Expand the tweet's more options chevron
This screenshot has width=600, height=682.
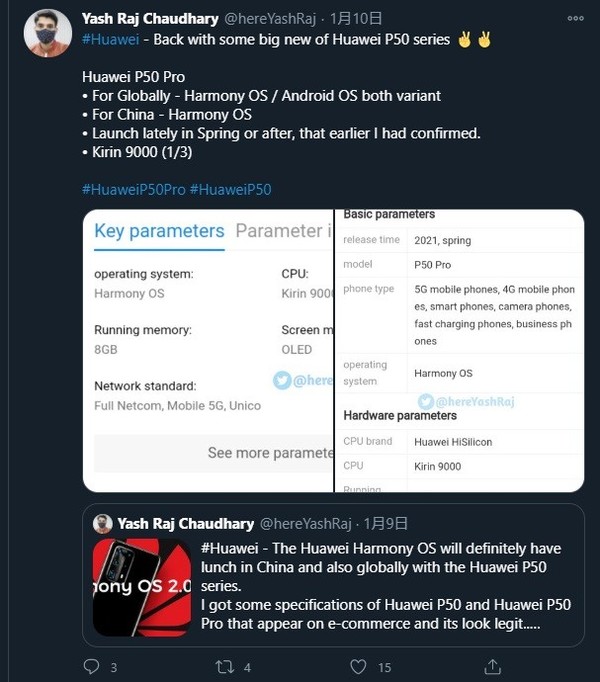tap(576, 18)
